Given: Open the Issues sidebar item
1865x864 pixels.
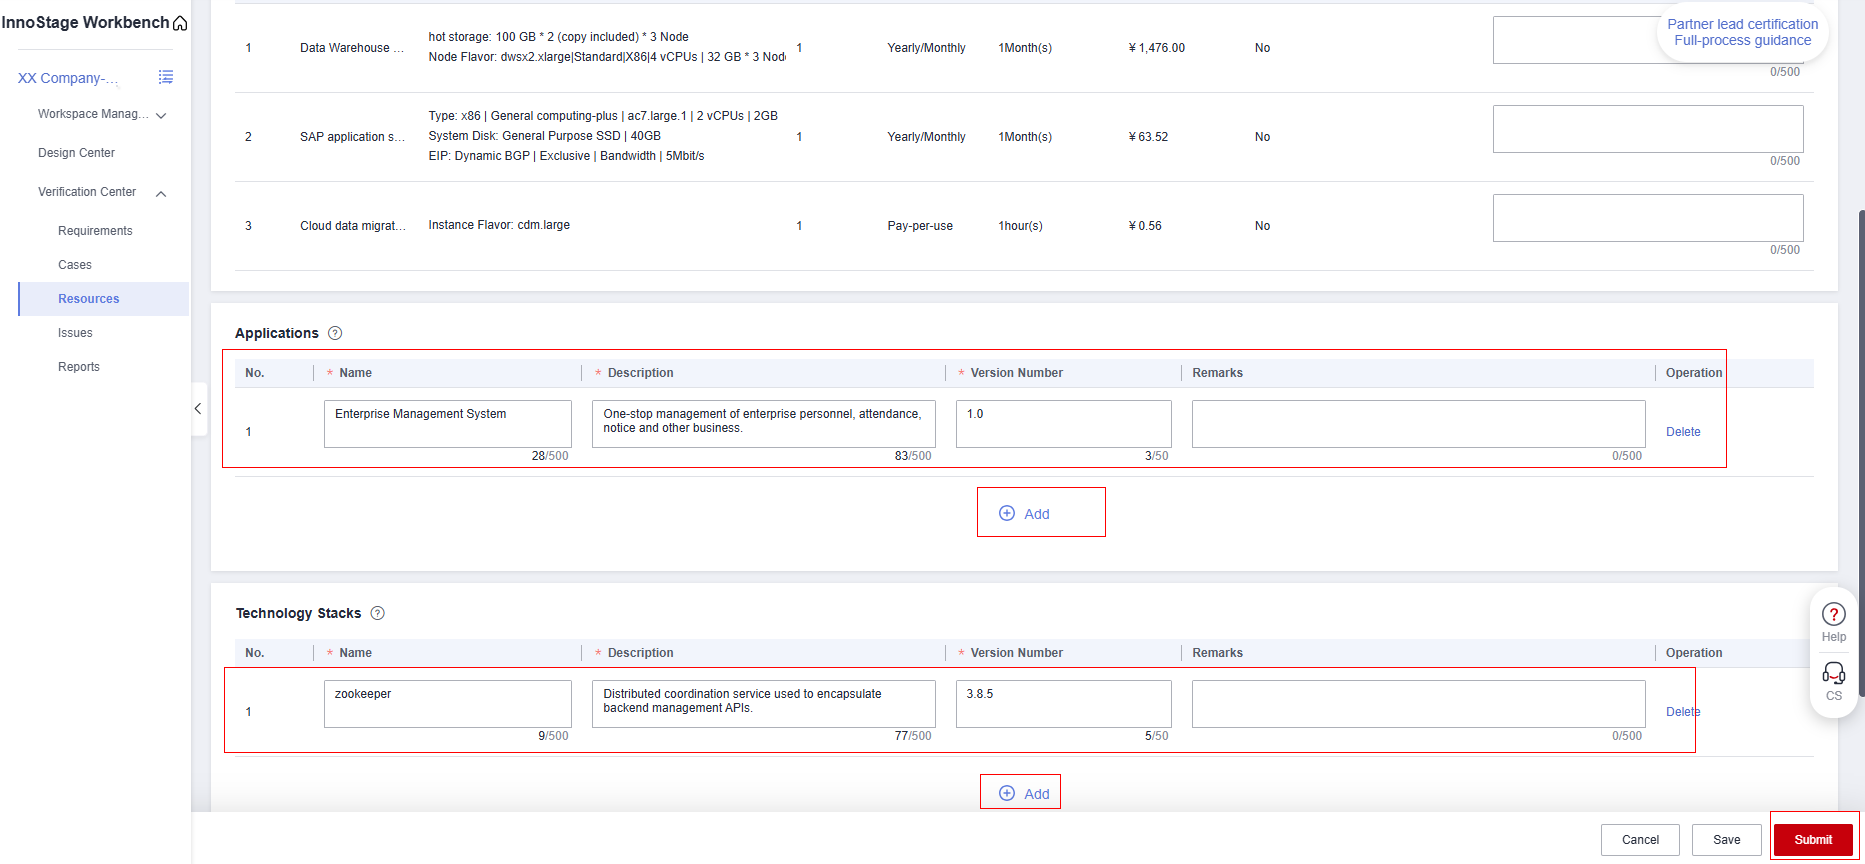Looking at the screenshot, I should coord(75,333).
